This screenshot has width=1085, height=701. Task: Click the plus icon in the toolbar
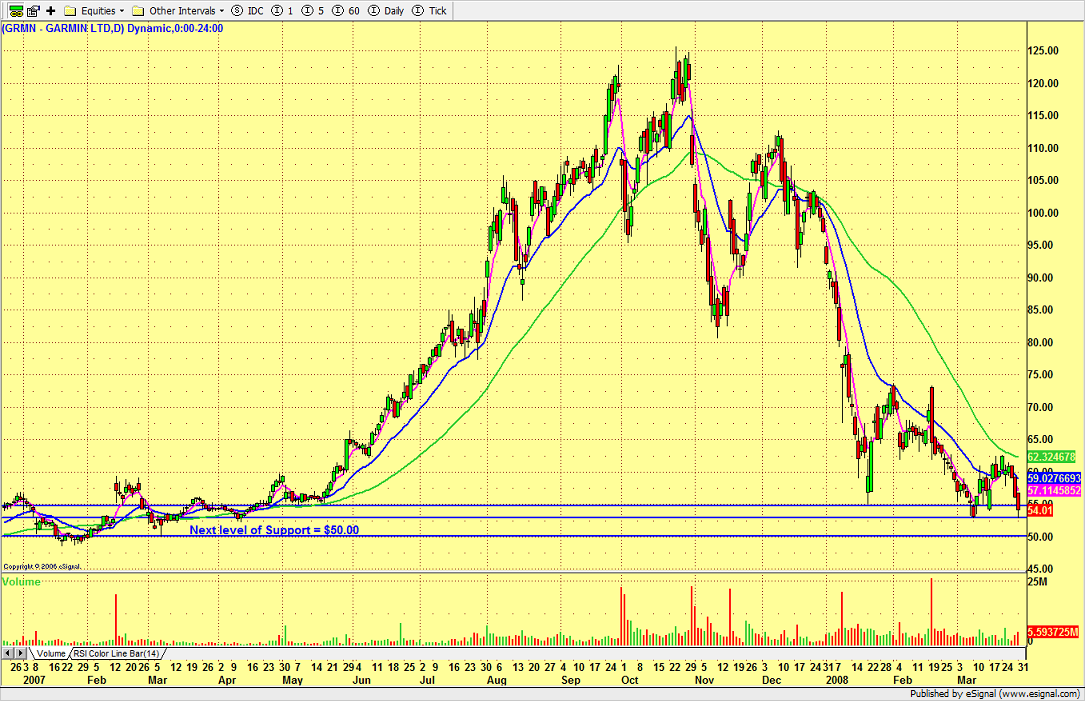[51, 10]
